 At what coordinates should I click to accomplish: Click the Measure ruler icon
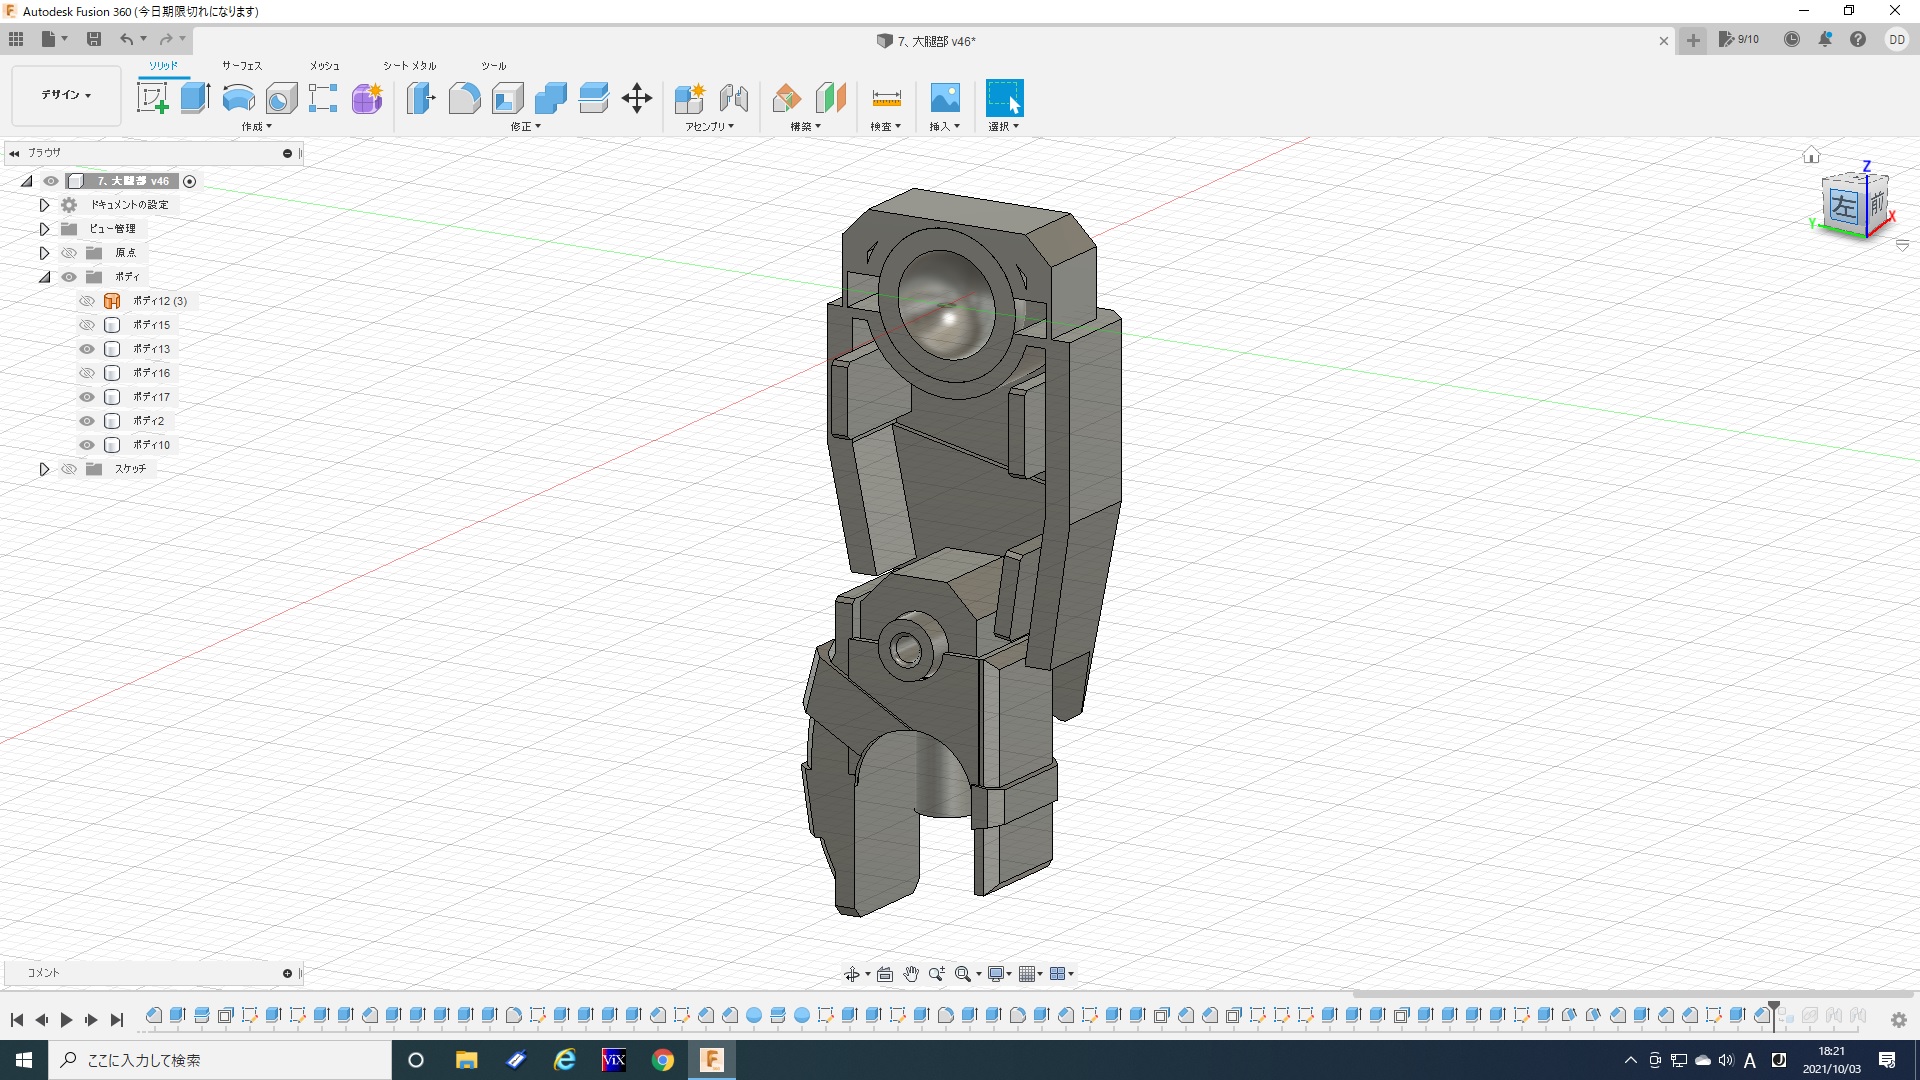click(x=886, y=98)
